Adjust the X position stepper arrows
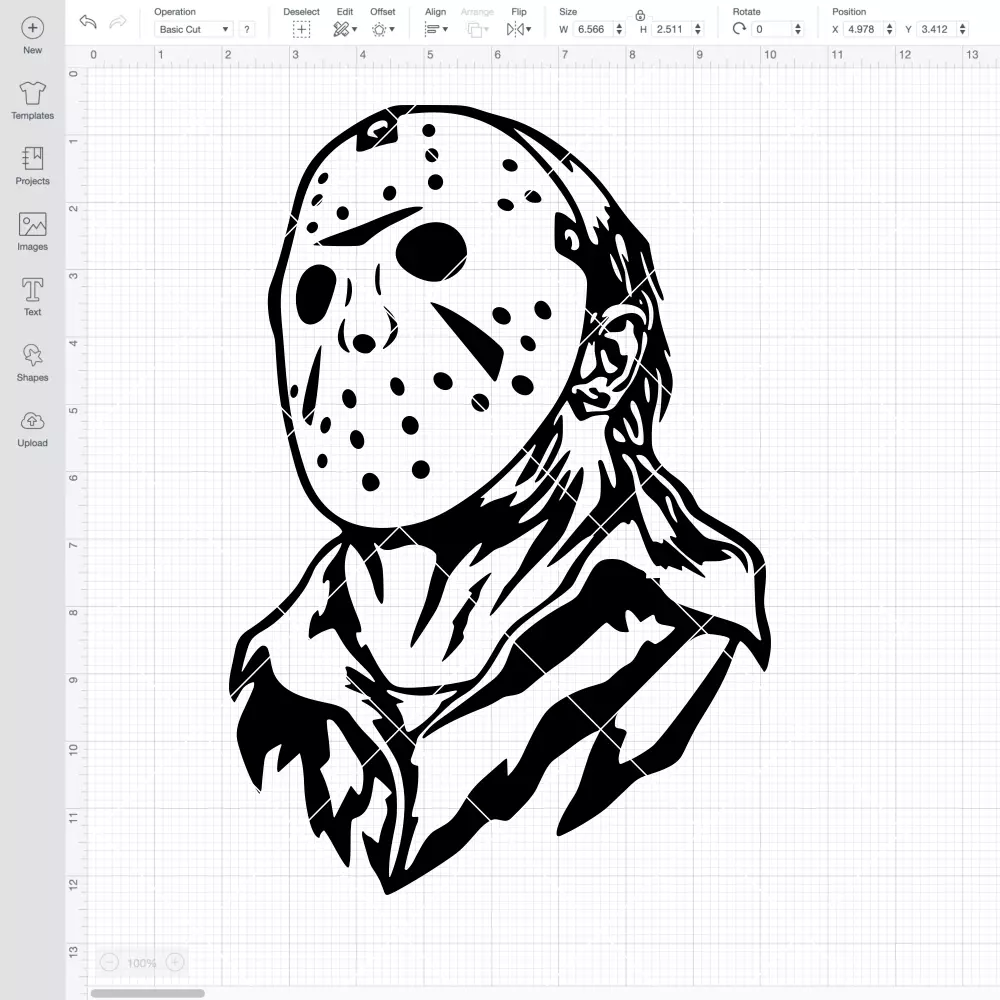1000x1000 pixels. click(890, 29)
